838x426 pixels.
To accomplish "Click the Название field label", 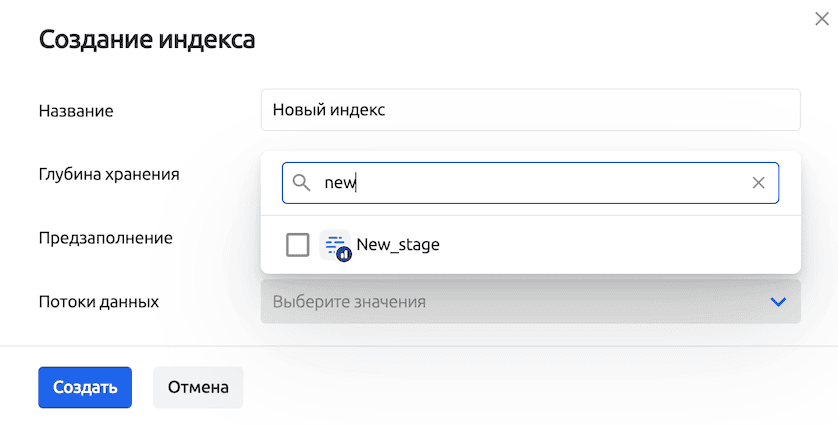I will [x=76, y=111].
